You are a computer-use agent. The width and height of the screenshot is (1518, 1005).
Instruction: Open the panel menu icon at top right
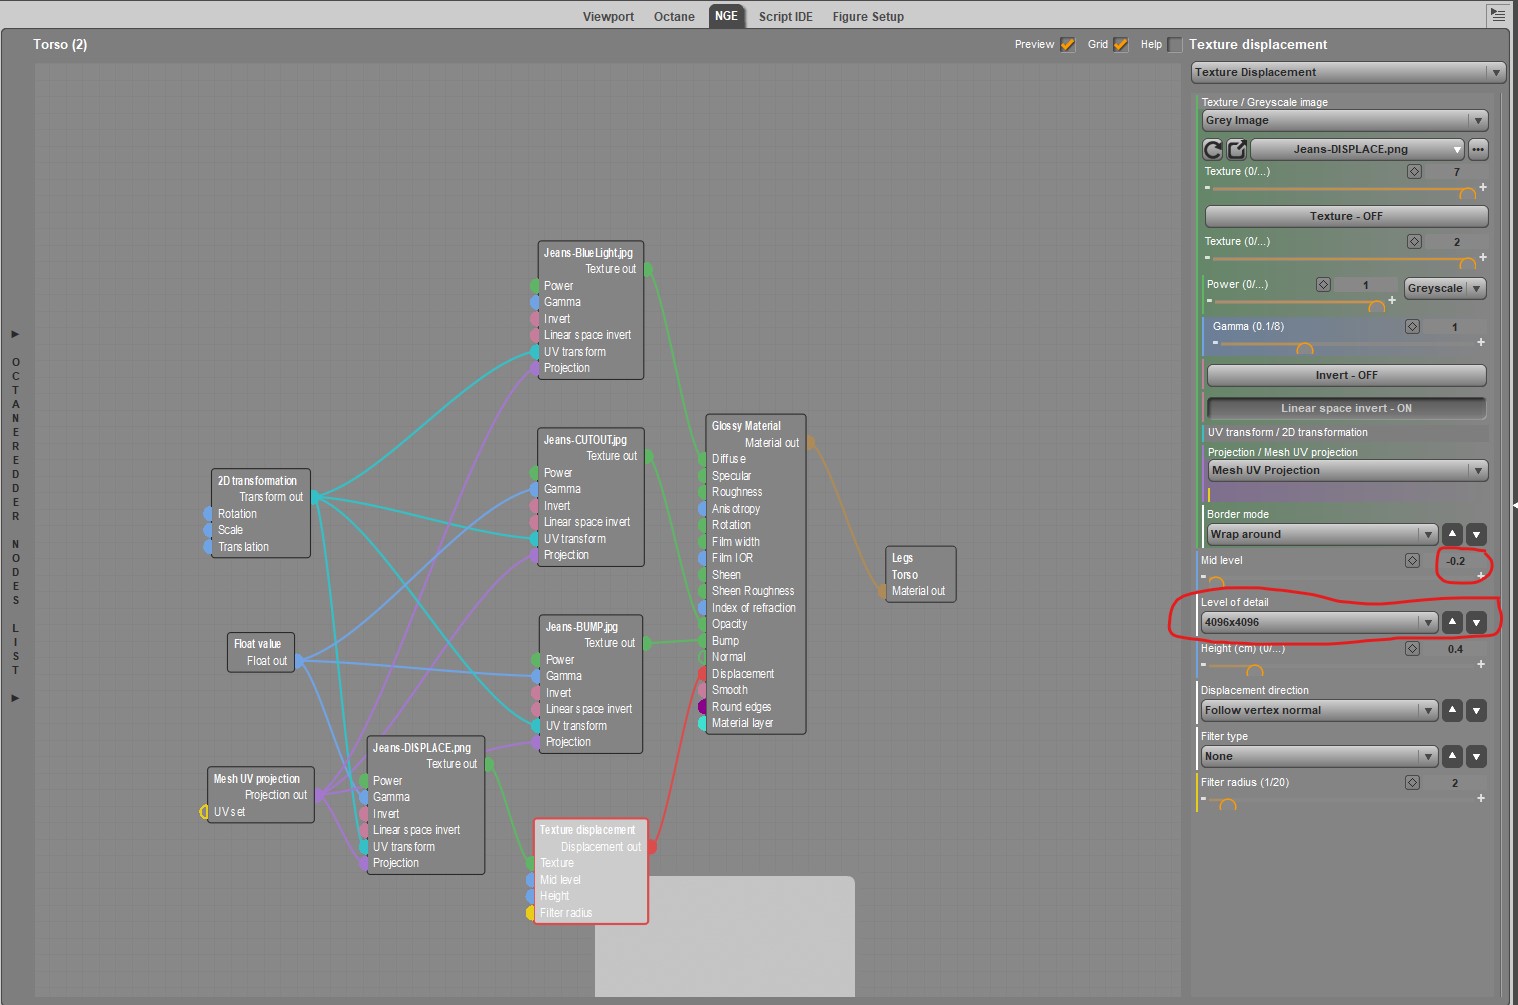pyautogui.click(x=1497, y=15)
